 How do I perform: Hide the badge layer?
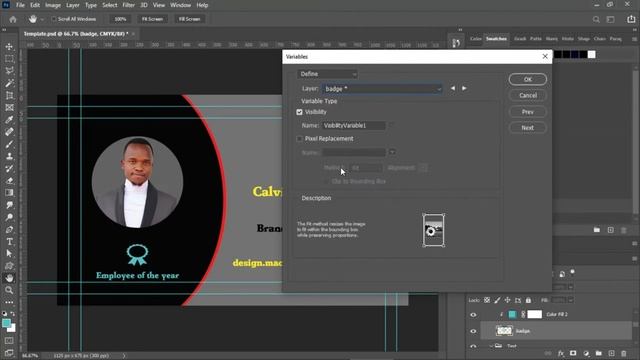point(473,331)
